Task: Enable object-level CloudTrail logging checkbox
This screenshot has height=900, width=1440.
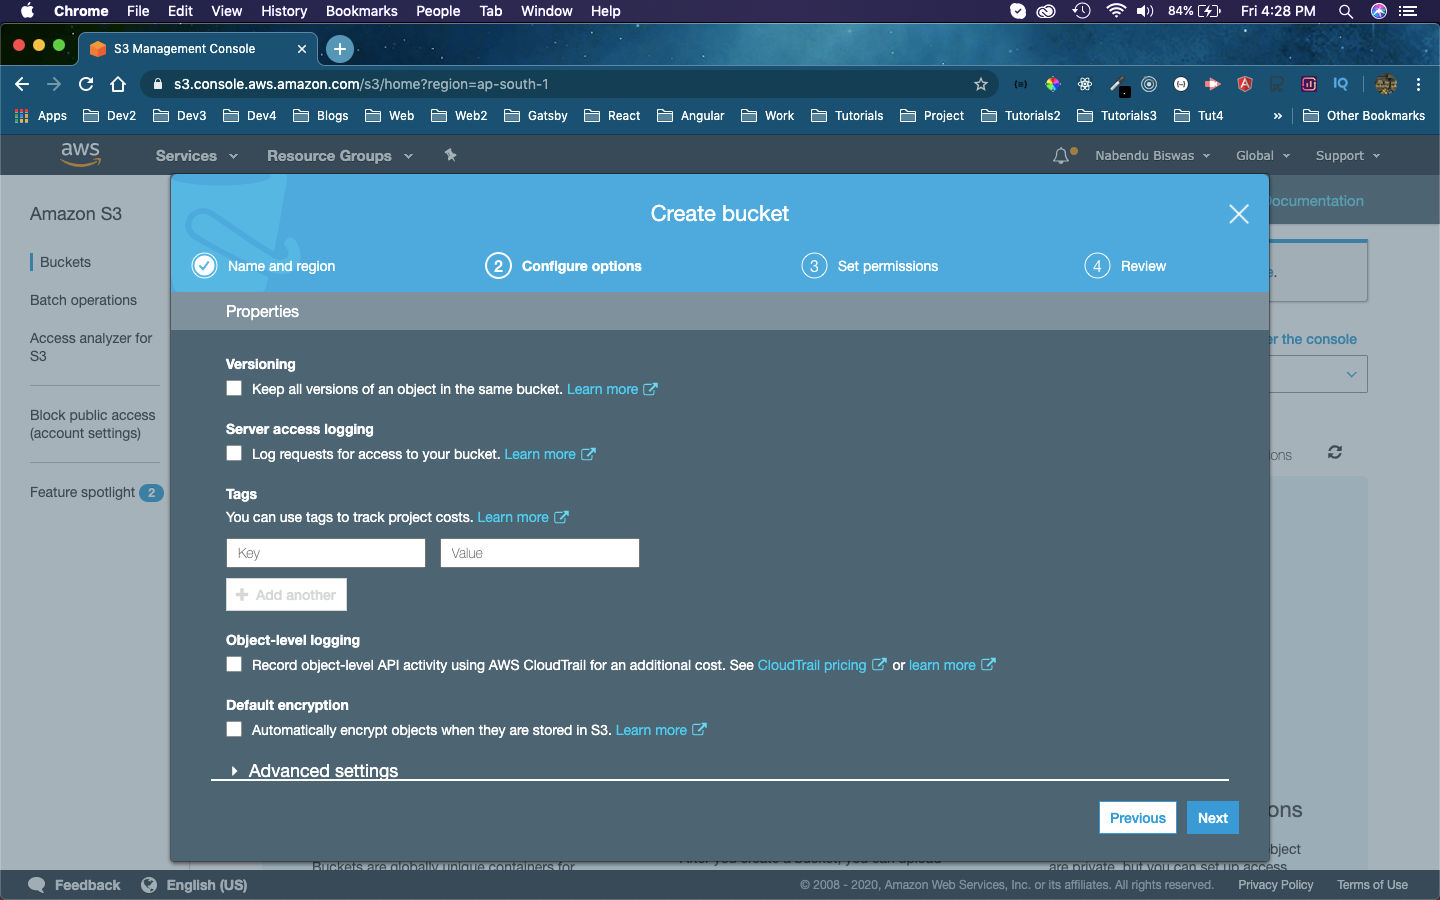Action: click(x=234, y=664)
